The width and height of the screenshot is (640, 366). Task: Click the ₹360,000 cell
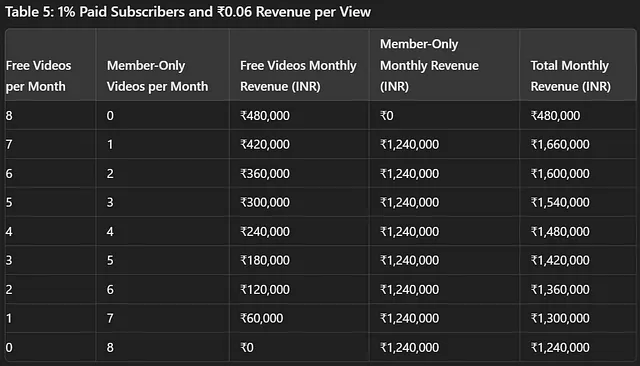tap(265, 173)
